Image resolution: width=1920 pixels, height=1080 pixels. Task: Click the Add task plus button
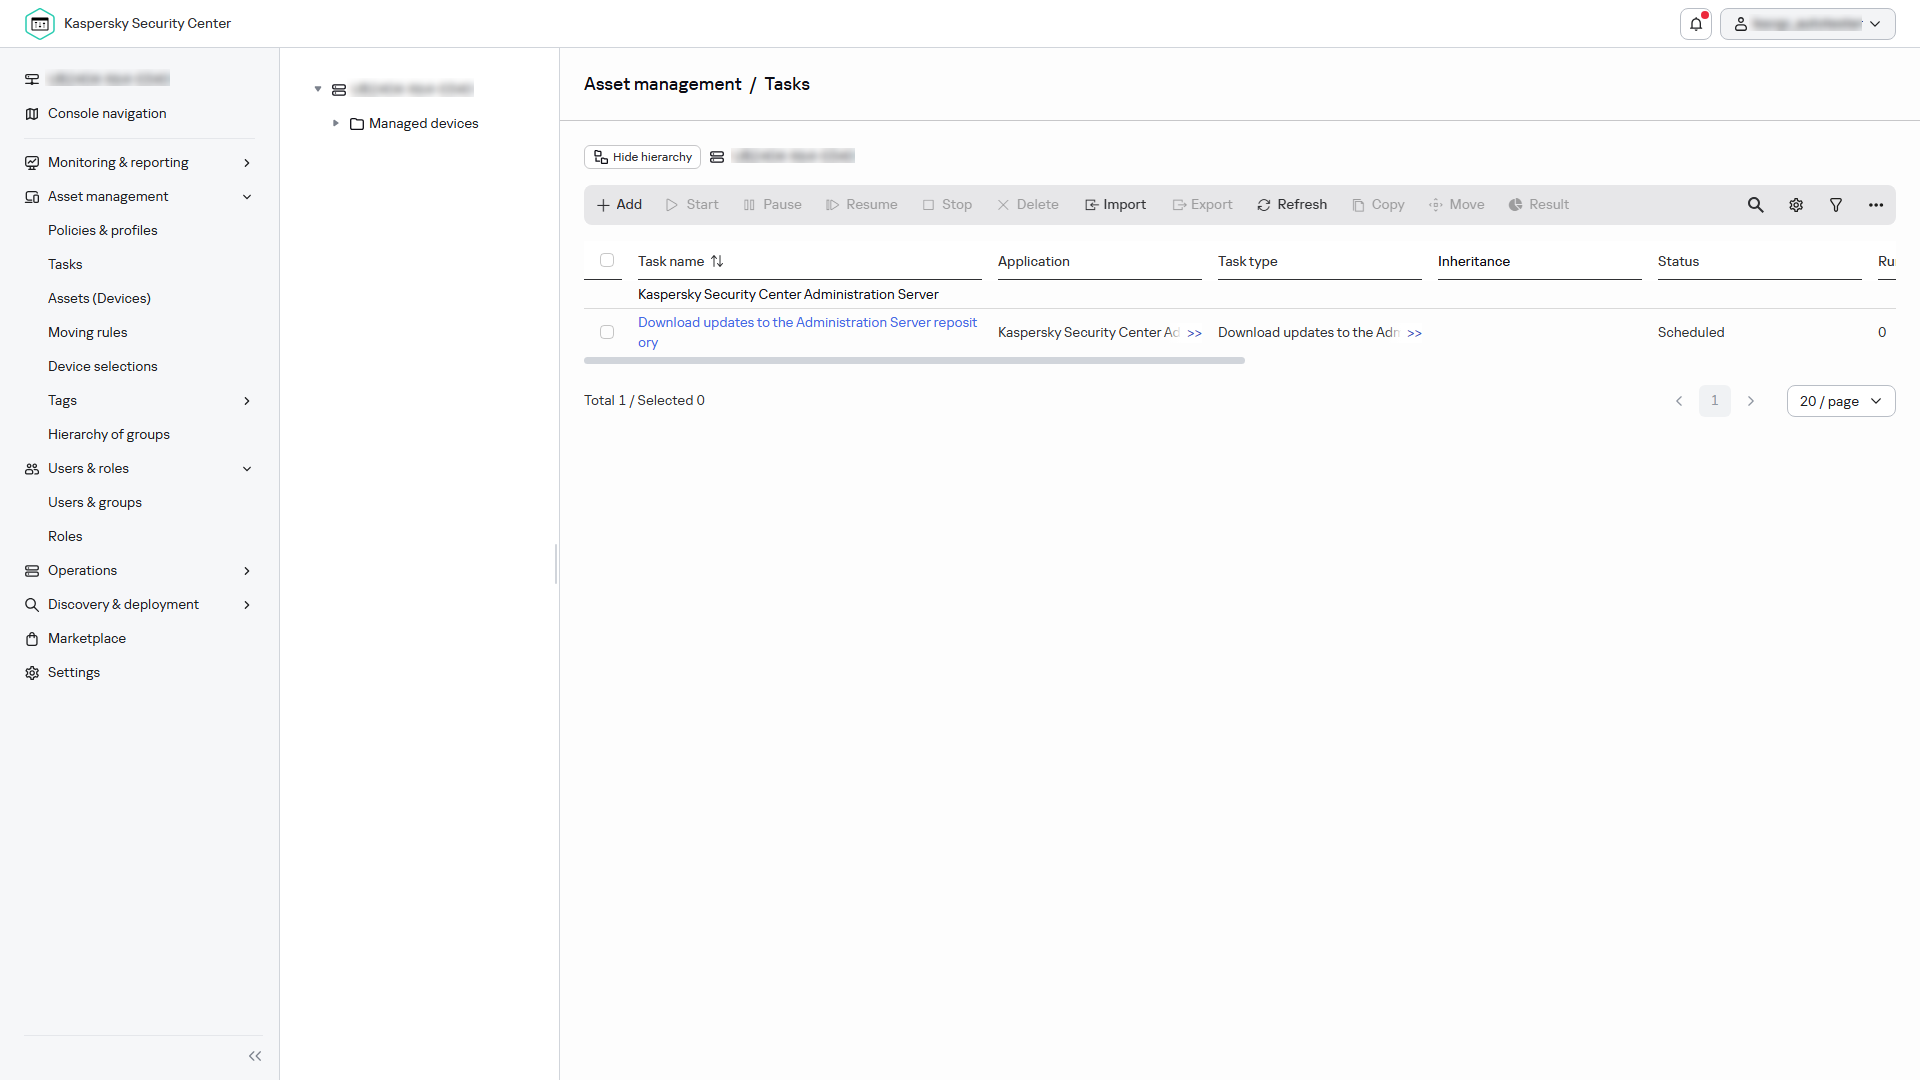click(619, 205)
